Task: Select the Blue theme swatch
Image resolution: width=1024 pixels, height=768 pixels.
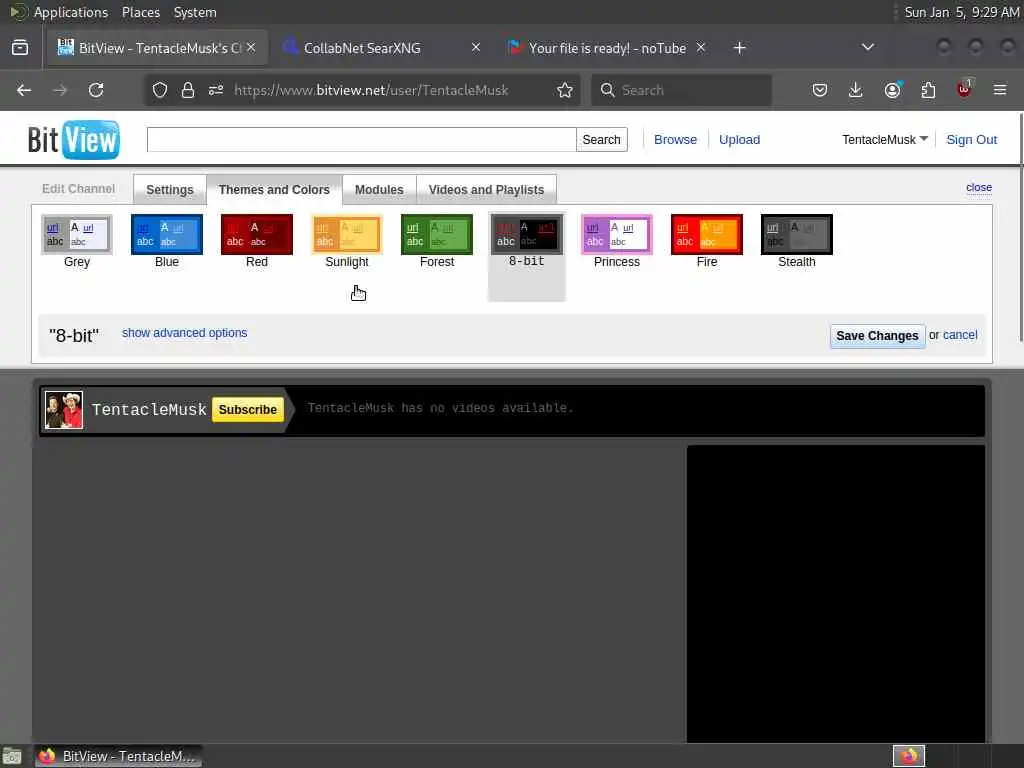Action: (x=167, y=234)
